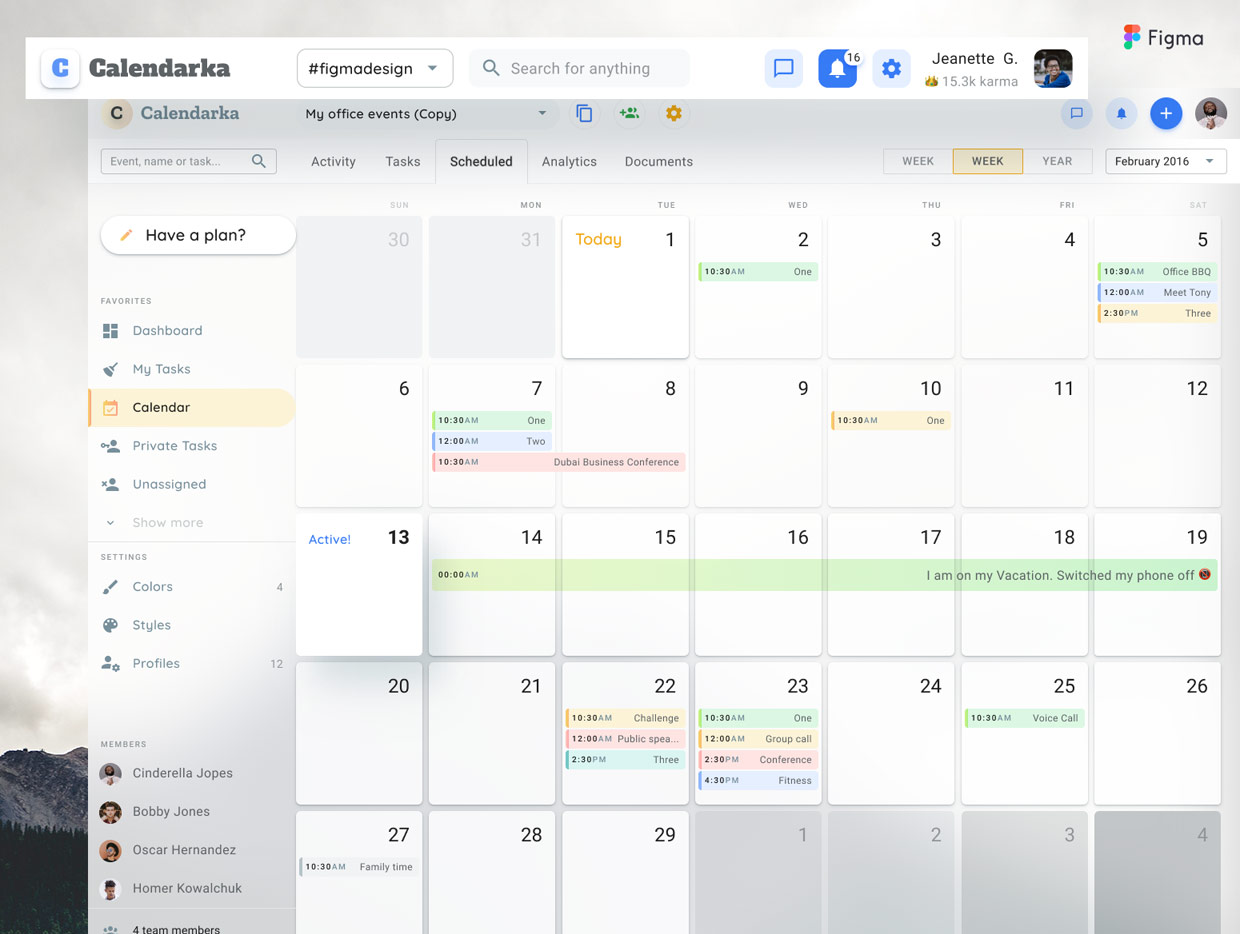The height and width of the screenshot is (934, 1240).
Task: Open Colors settings
Action: (192, 587)
